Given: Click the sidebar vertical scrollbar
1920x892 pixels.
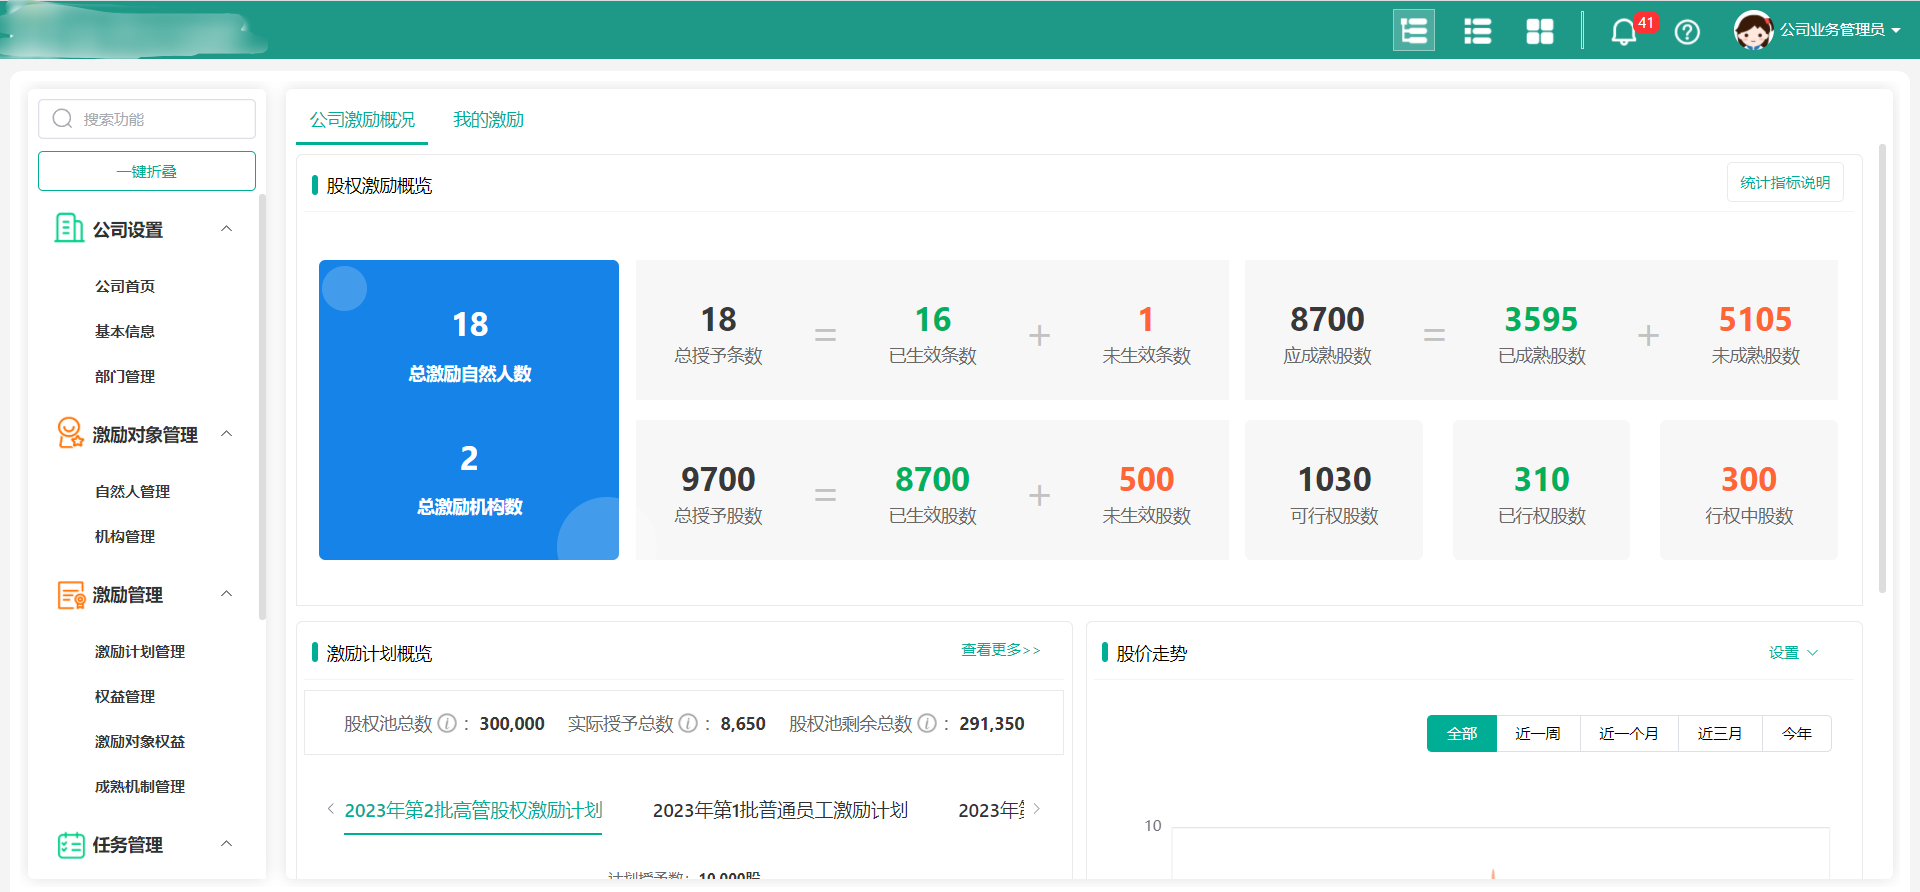Looking at the screenshot, I should click(x=262, y=407).
